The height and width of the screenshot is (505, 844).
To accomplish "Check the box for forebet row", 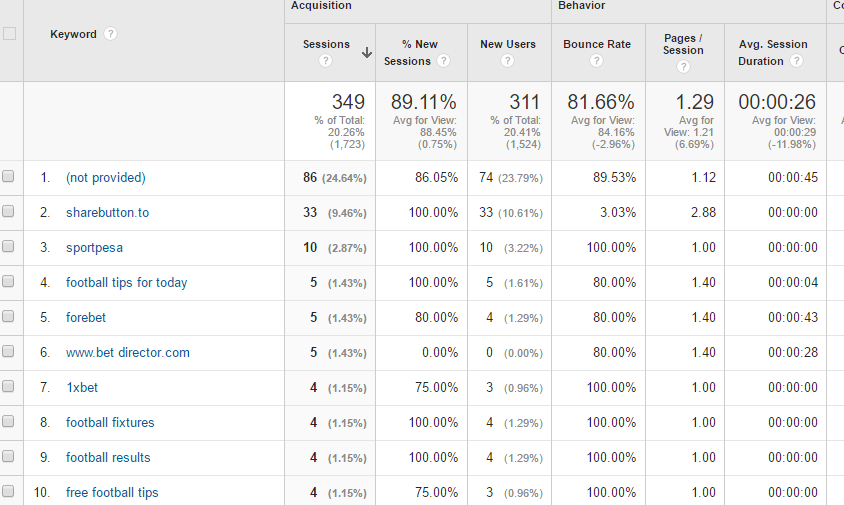I will pyautogui.click(x=8, y=316).
